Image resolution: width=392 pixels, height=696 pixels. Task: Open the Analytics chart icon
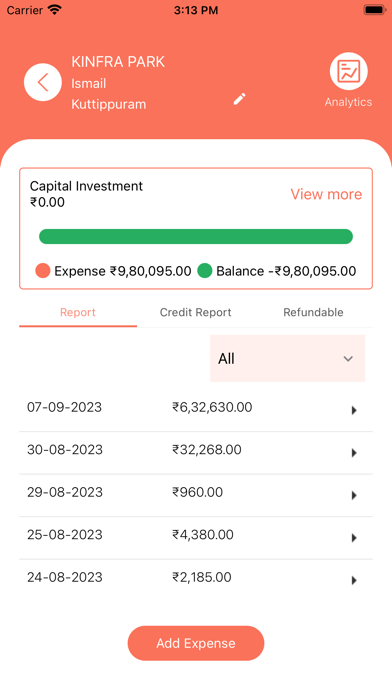click(x=348, y=71)
